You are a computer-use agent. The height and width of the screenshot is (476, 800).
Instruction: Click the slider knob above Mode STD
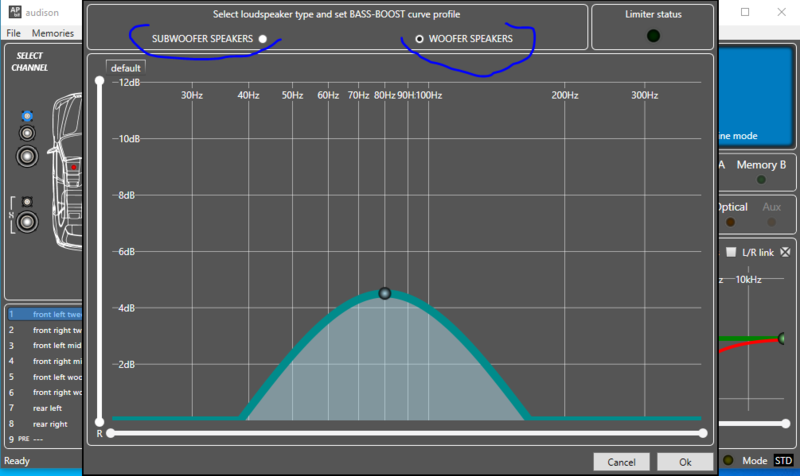[x=785, y=423]
